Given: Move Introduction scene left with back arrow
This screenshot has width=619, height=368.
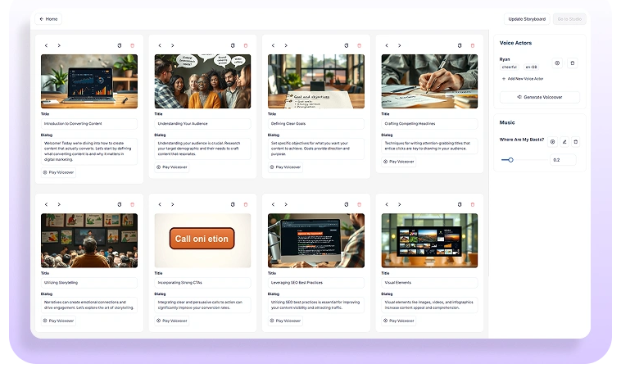Looking at the screenshot, I should (x=46, y=45).
